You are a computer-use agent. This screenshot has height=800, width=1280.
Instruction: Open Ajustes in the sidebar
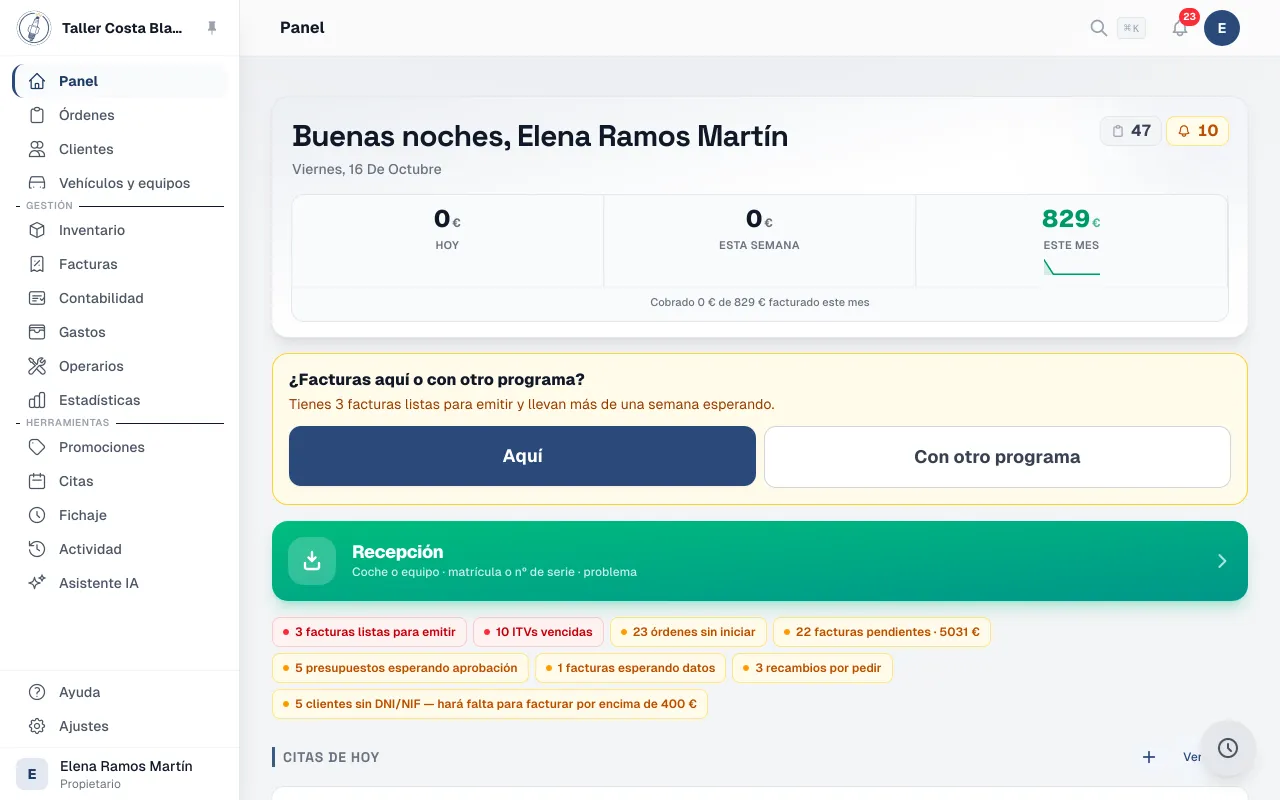[x=120, y=726]
